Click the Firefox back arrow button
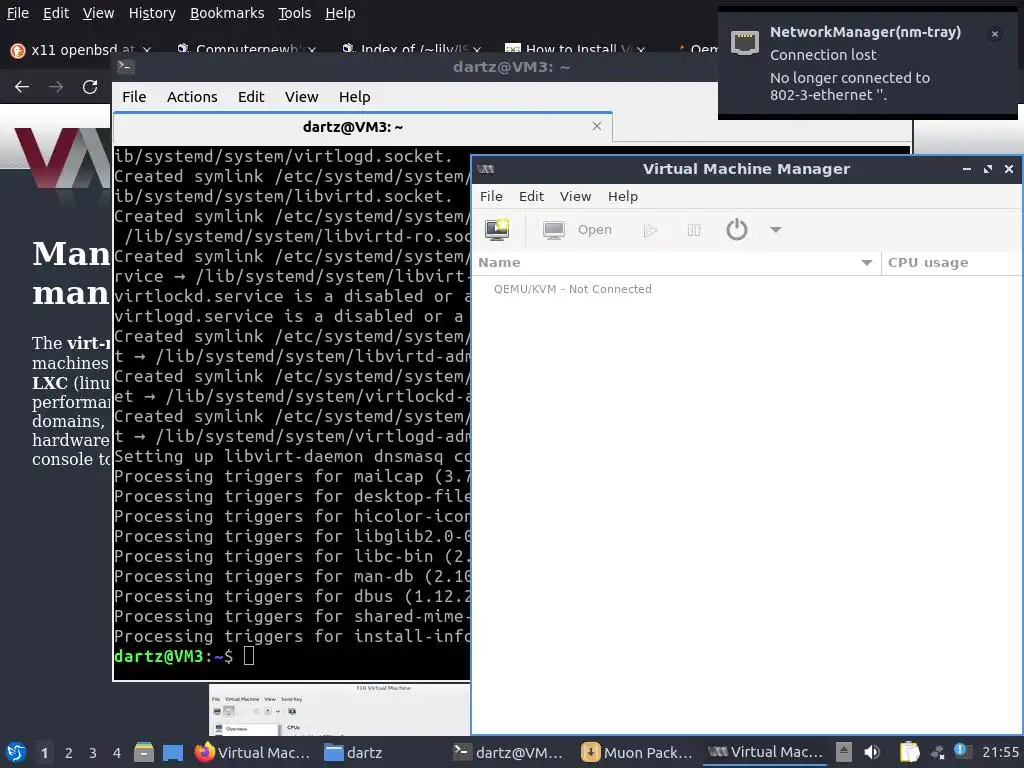 click(x=22, y=87)
